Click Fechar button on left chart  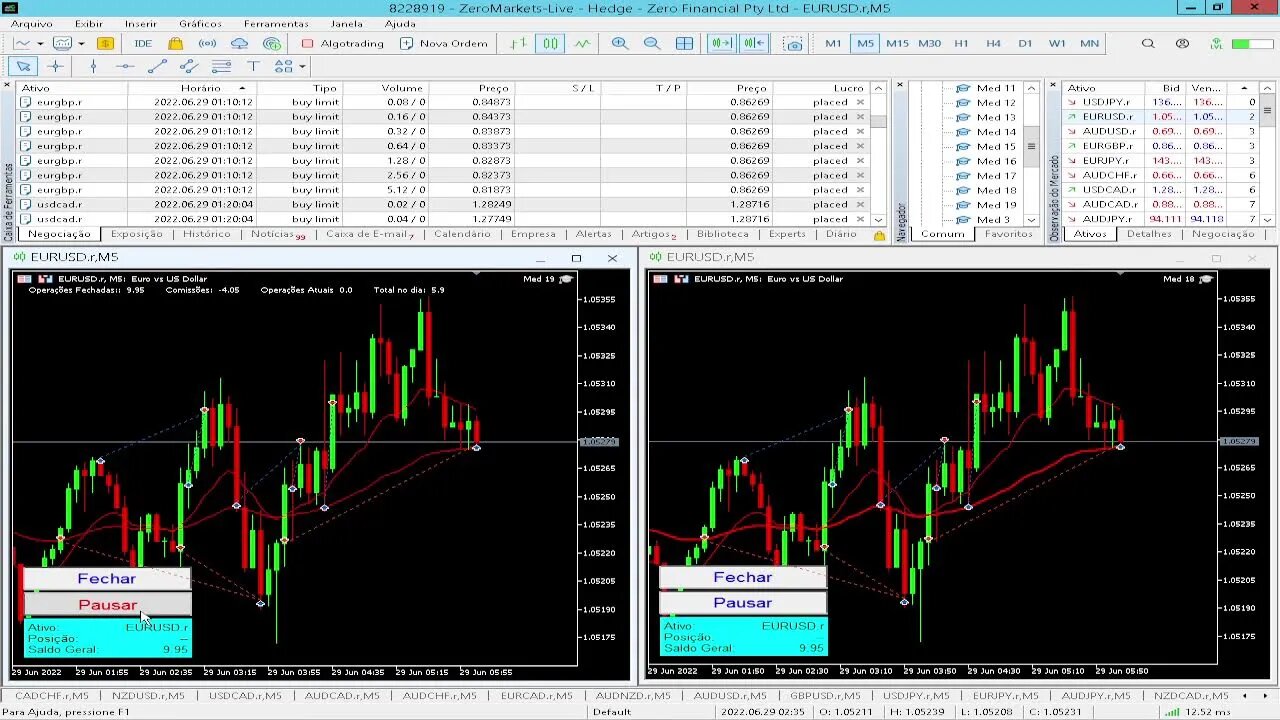pos(106,579)
